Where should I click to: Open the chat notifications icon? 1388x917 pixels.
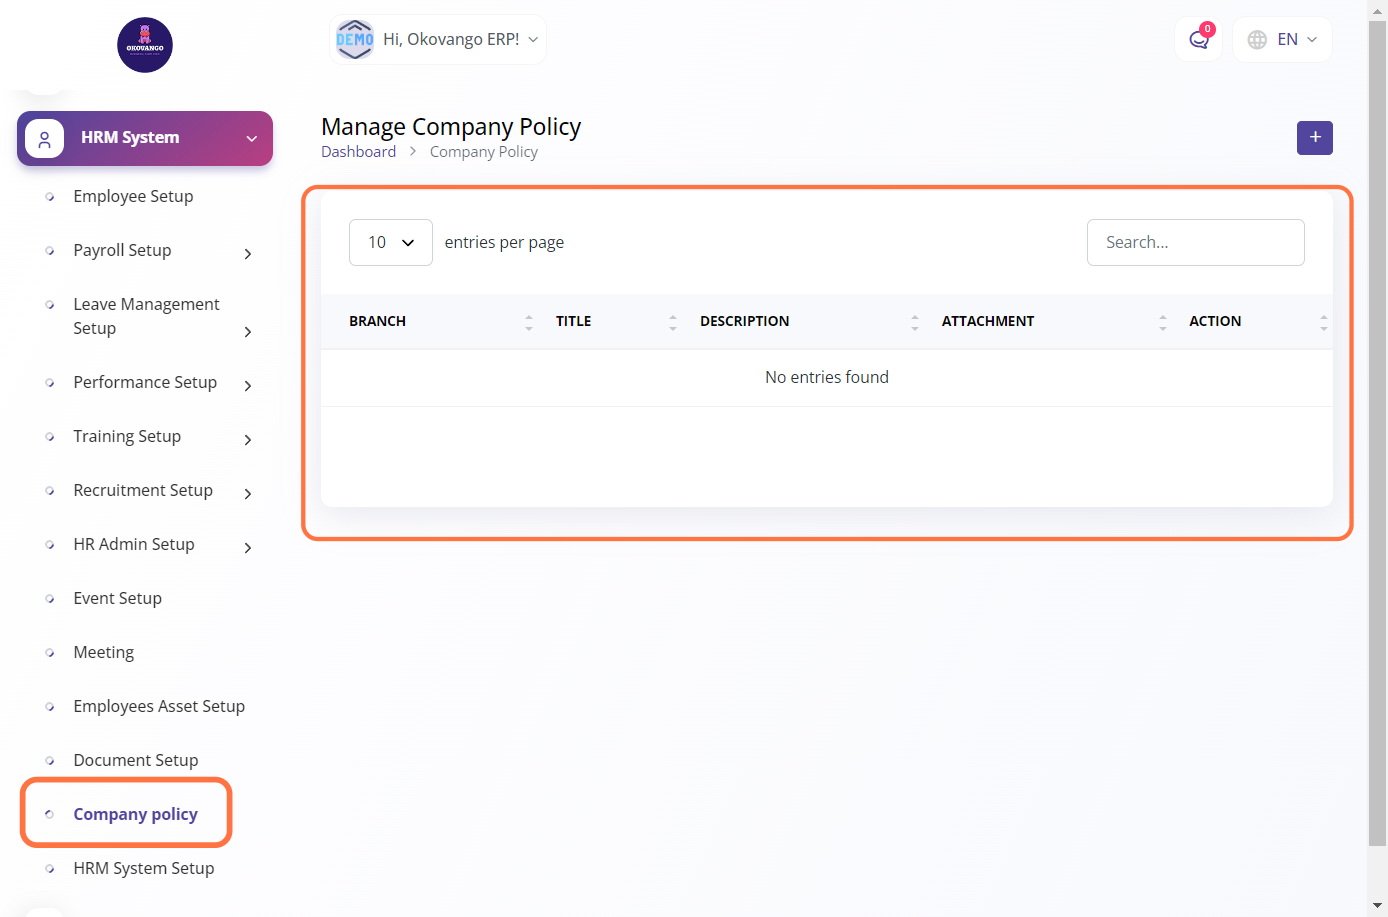pyautogui.click(x=1198, y=40)
